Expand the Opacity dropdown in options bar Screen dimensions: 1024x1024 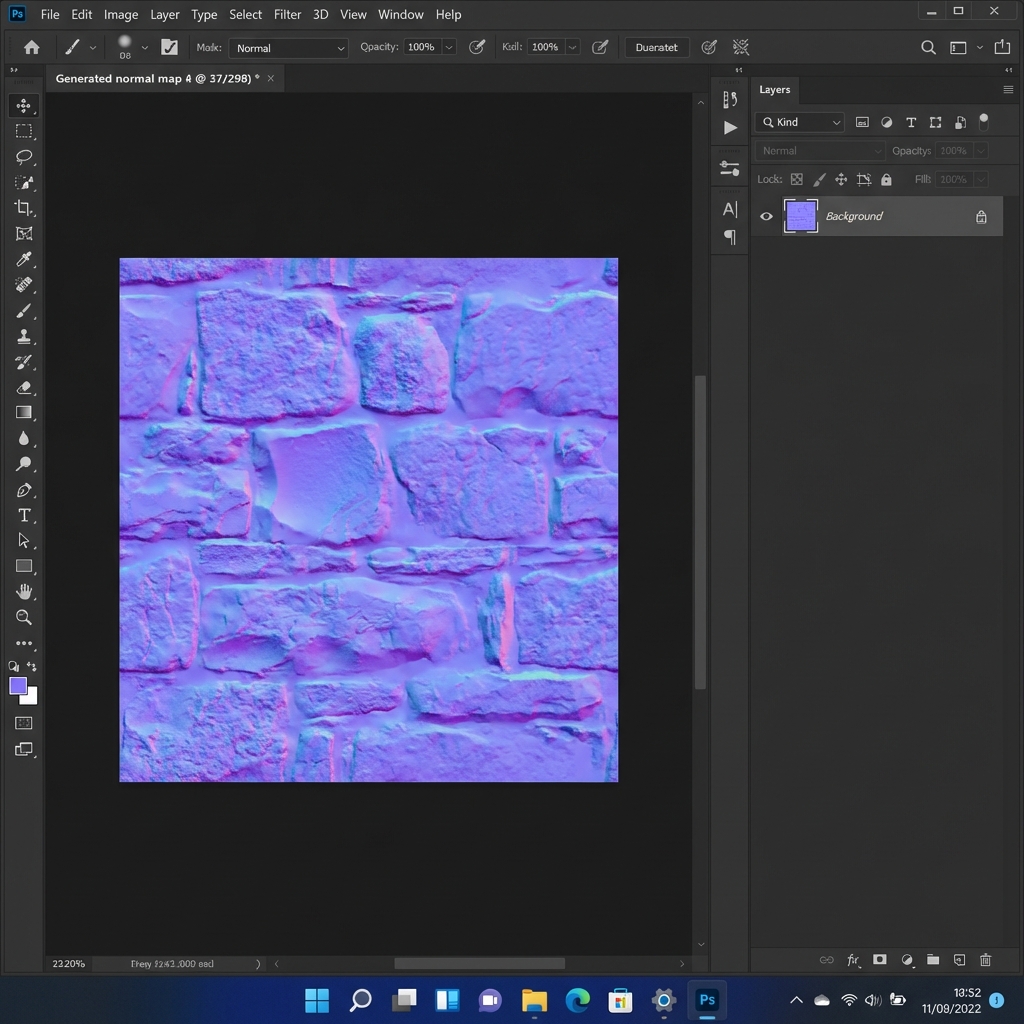click(447, 46)
